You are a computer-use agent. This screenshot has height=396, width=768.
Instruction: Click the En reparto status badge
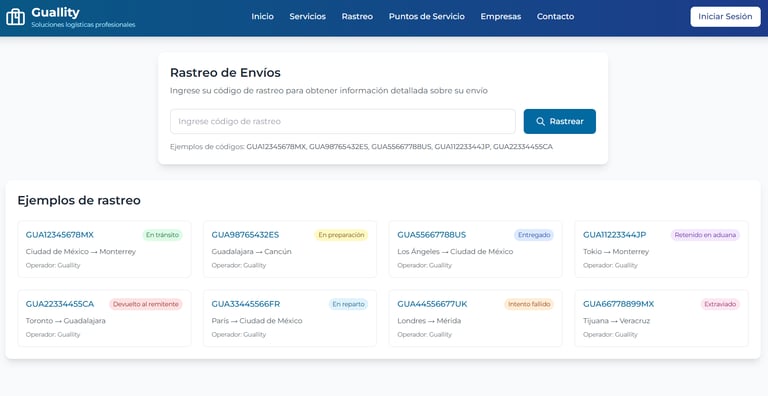coord(348,304)
